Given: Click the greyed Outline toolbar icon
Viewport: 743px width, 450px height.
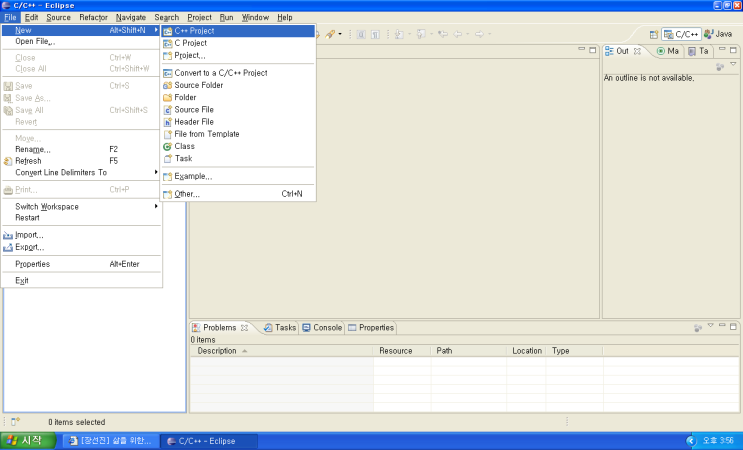Looking at the screenshot, I should 720,67.
